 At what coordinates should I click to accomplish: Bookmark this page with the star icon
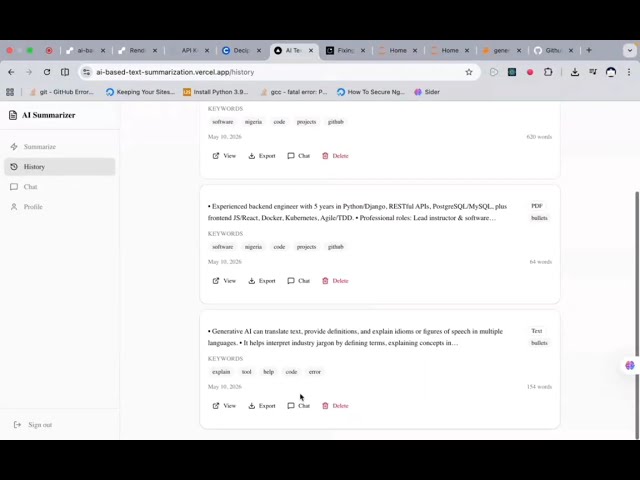pos(469,72)
